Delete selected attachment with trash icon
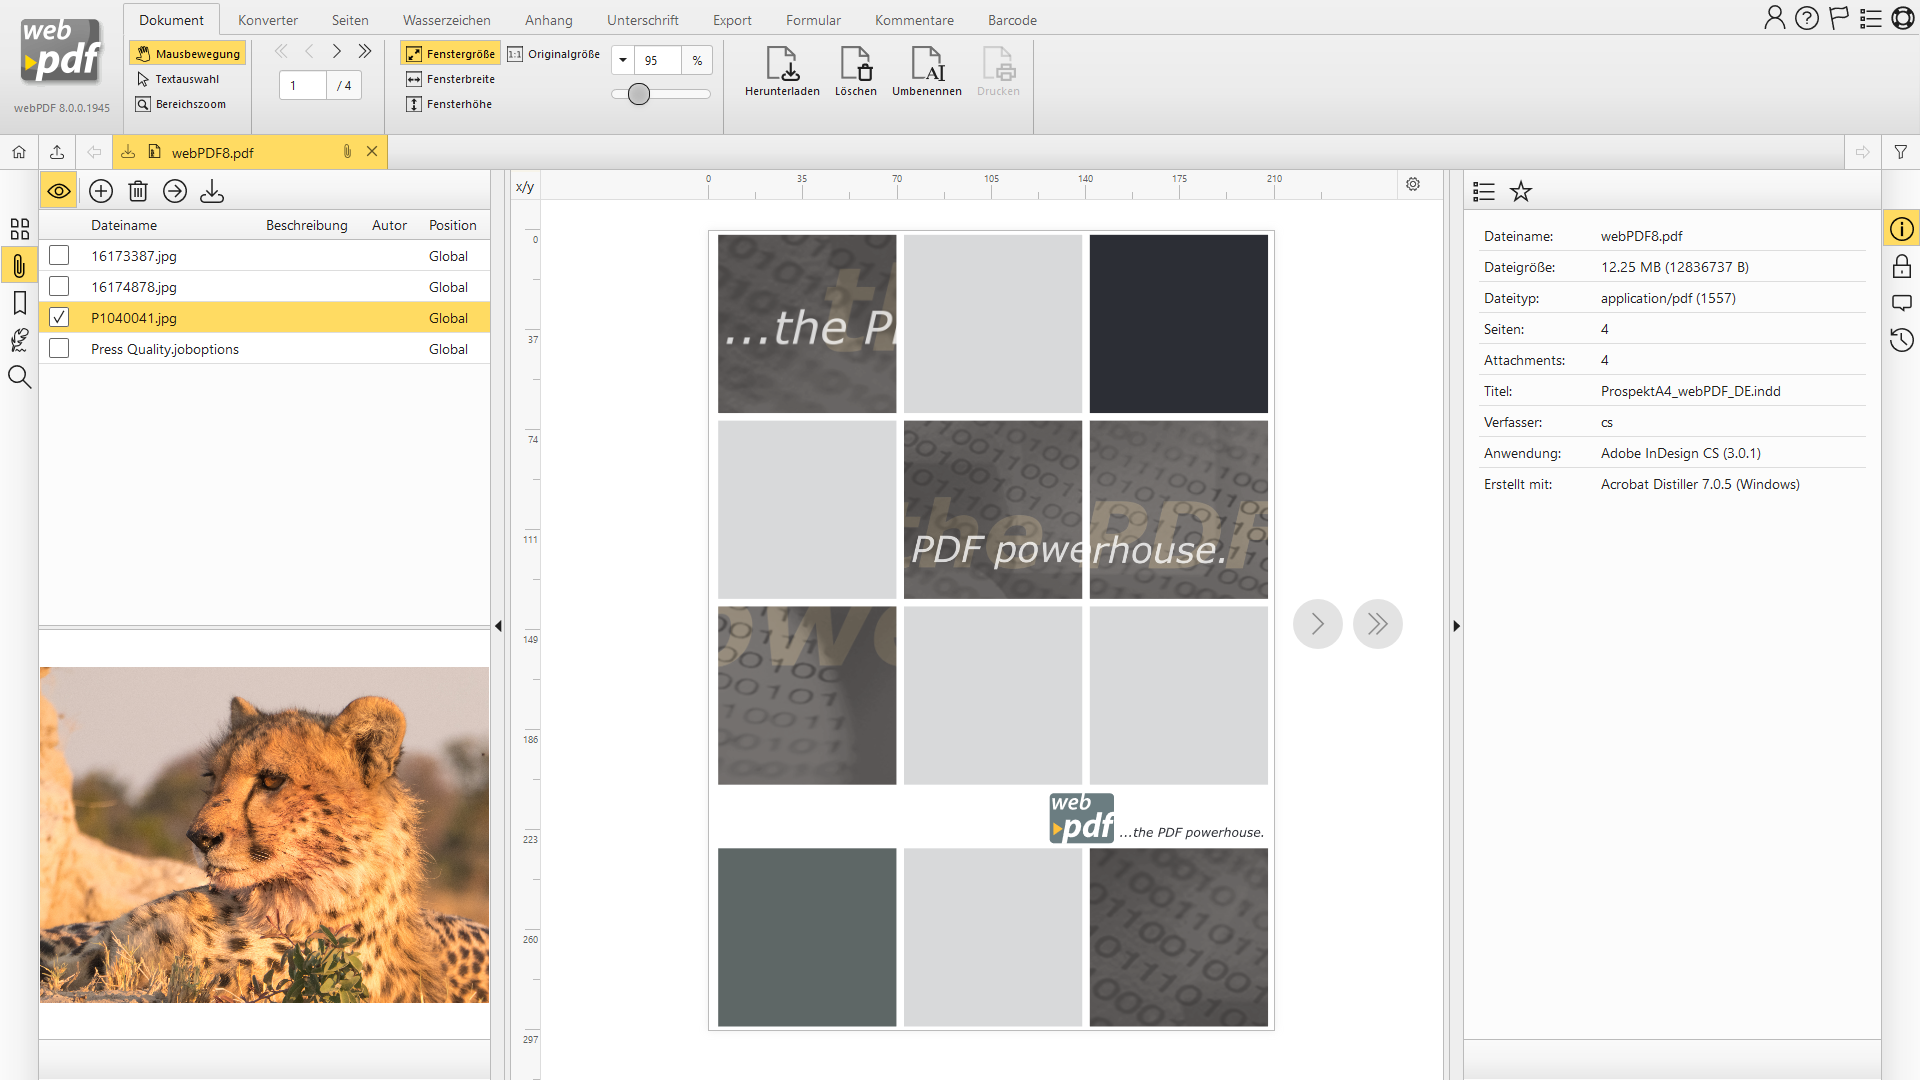This screenshot has height=1080, width=1920. [x=138, y=191]
